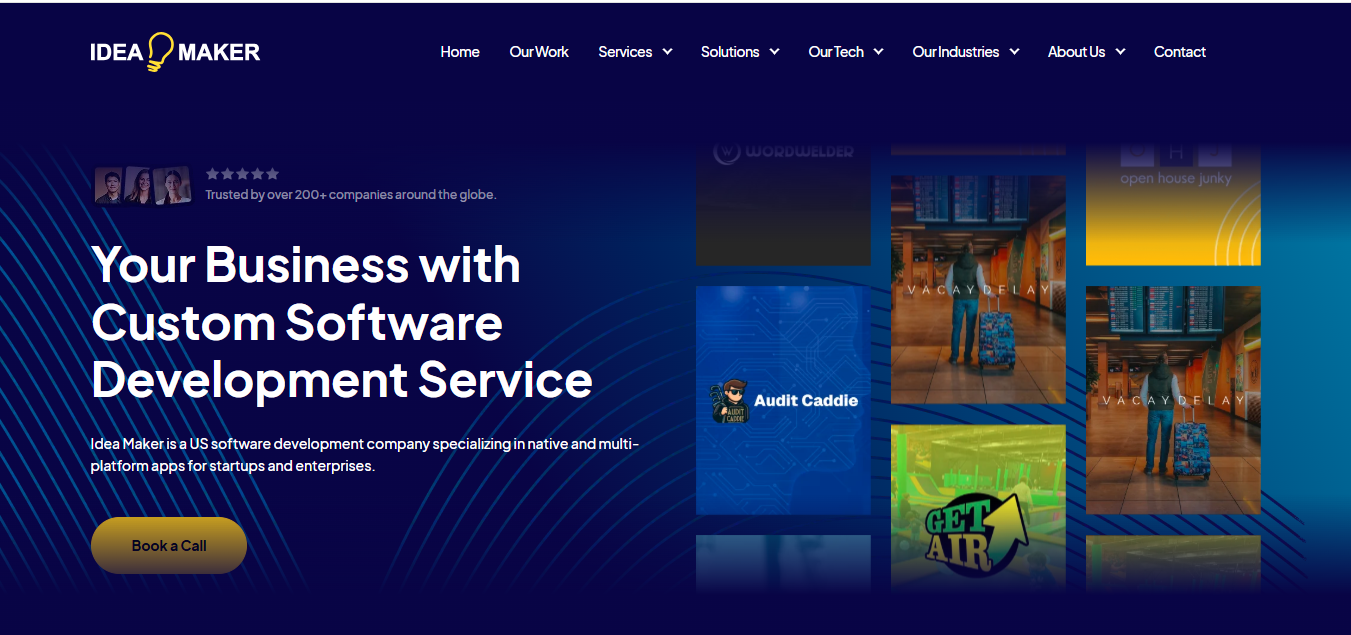The width and height of the screenshot is (1351, 635).
Task: Open the right column VacayDelay tile
Action: [1173, 400]
